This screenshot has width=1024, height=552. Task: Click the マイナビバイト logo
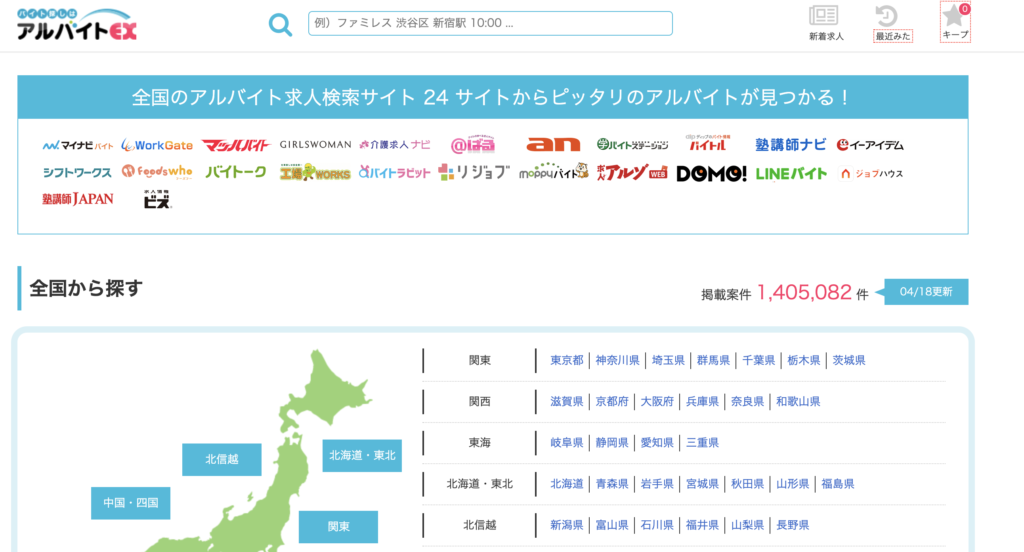(x=78, y=145)
